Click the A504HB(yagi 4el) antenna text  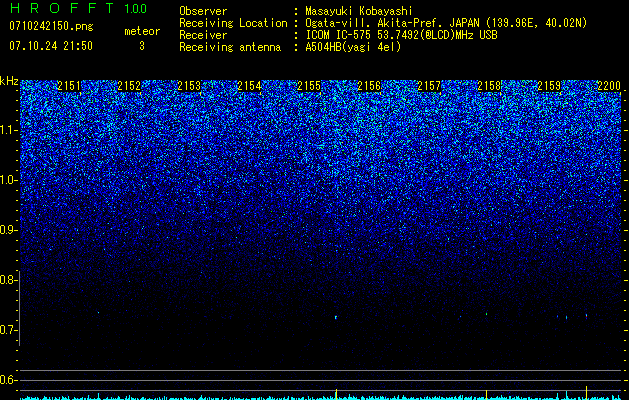point(353,47)
